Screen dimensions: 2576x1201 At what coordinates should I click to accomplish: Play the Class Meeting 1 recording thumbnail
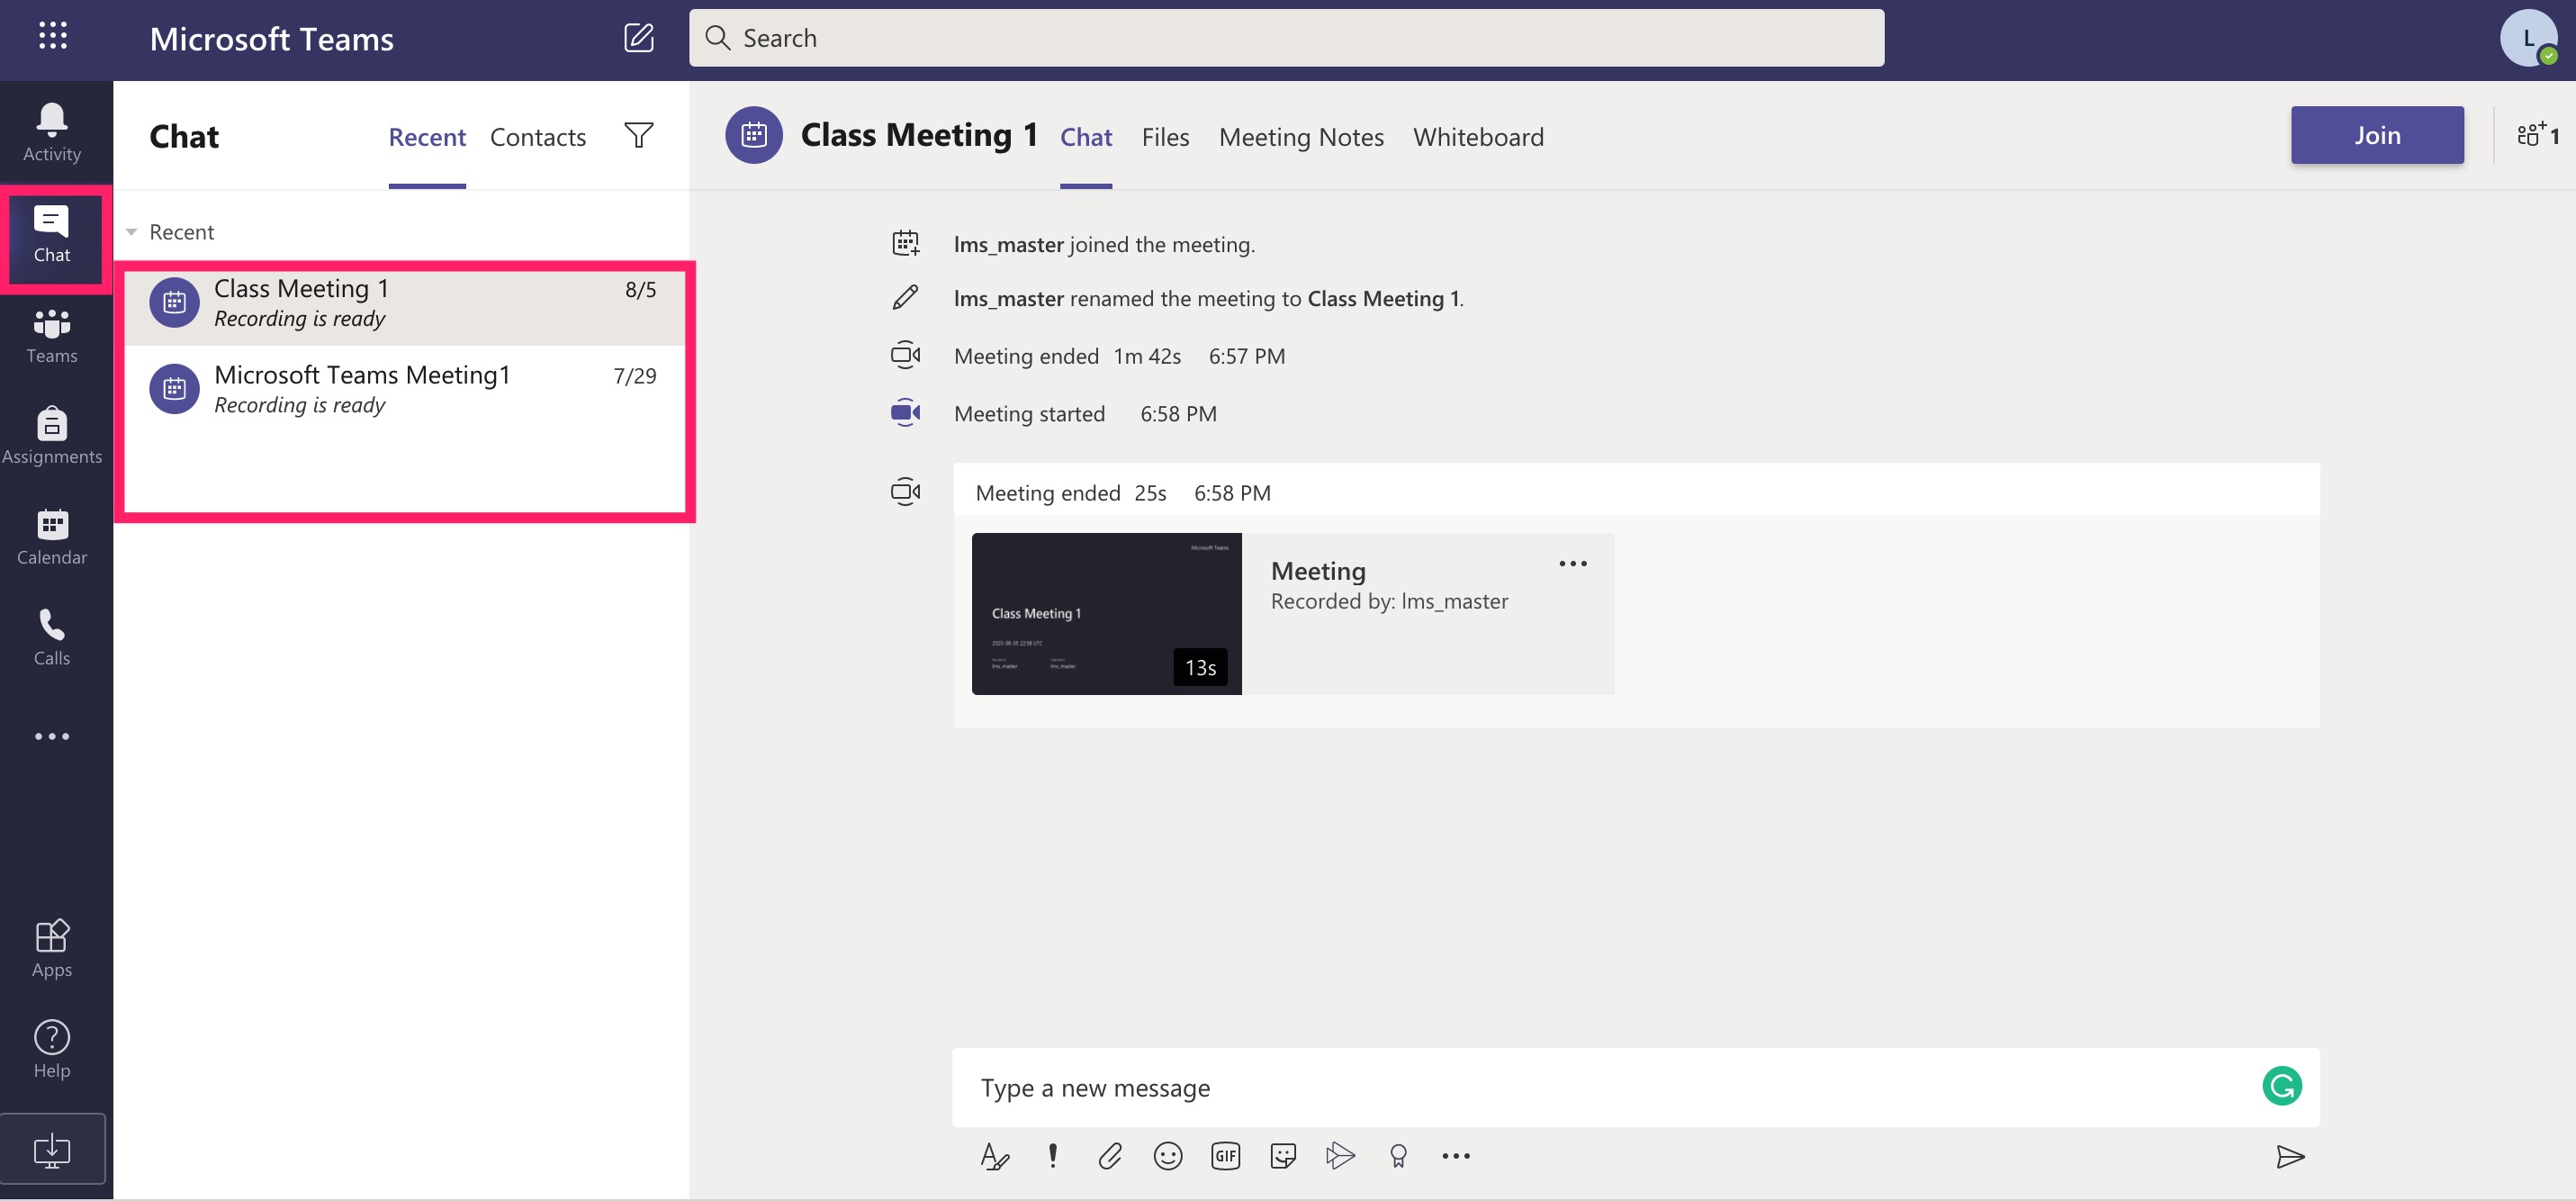tap(1106, 614)
